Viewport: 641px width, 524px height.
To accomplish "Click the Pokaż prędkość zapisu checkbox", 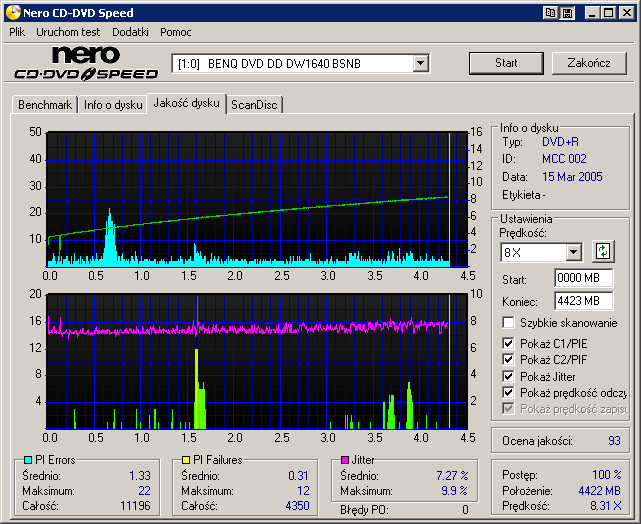I will click(508, 409).
